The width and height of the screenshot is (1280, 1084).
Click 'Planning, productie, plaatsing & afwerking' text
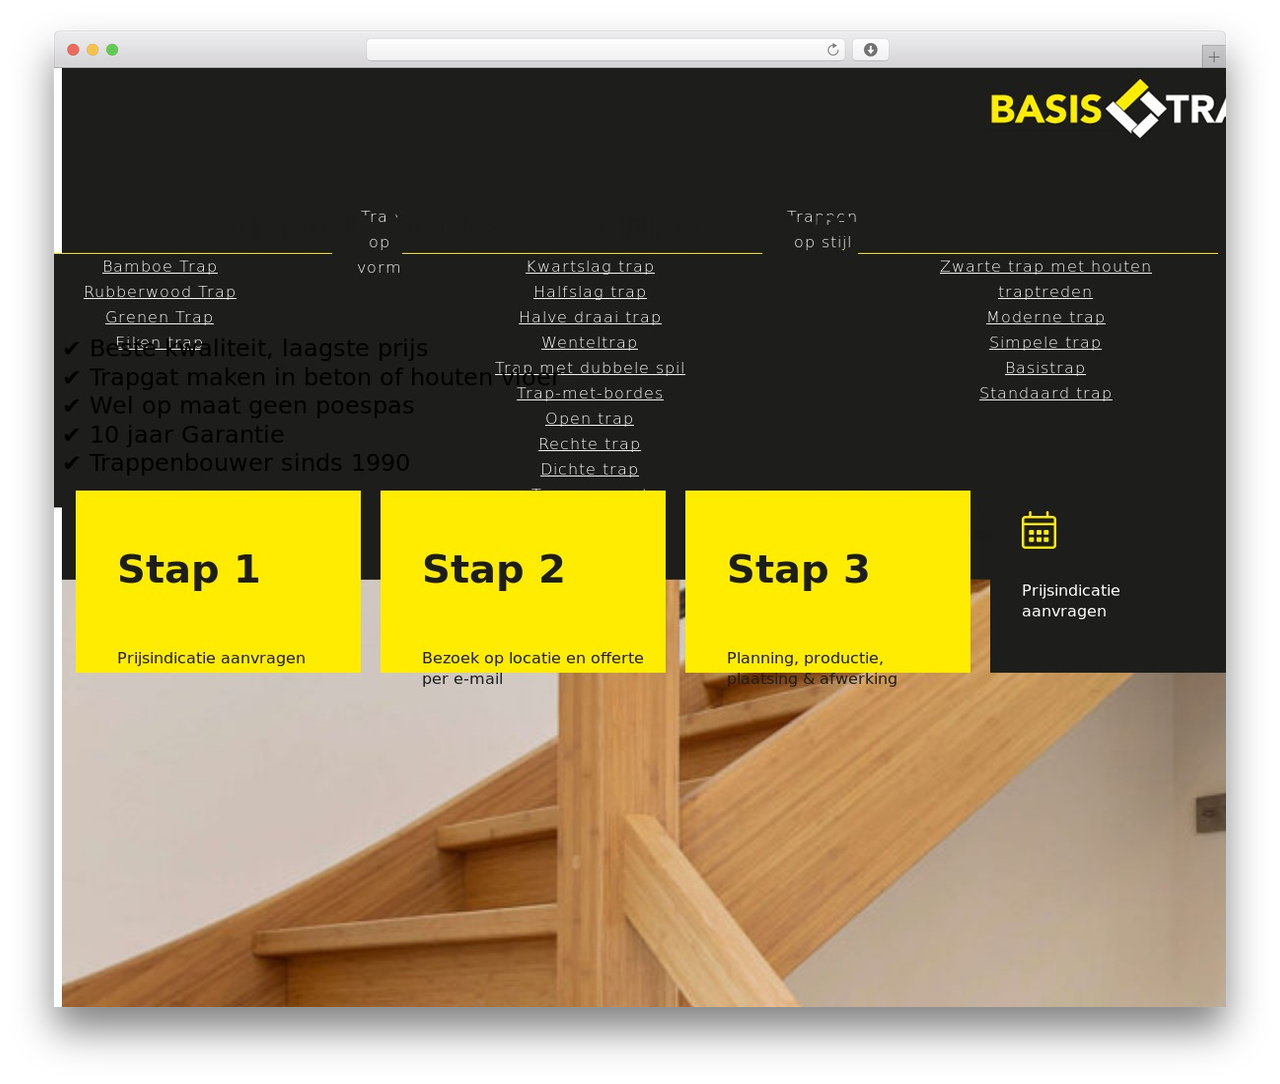click(x=812, y=668)
